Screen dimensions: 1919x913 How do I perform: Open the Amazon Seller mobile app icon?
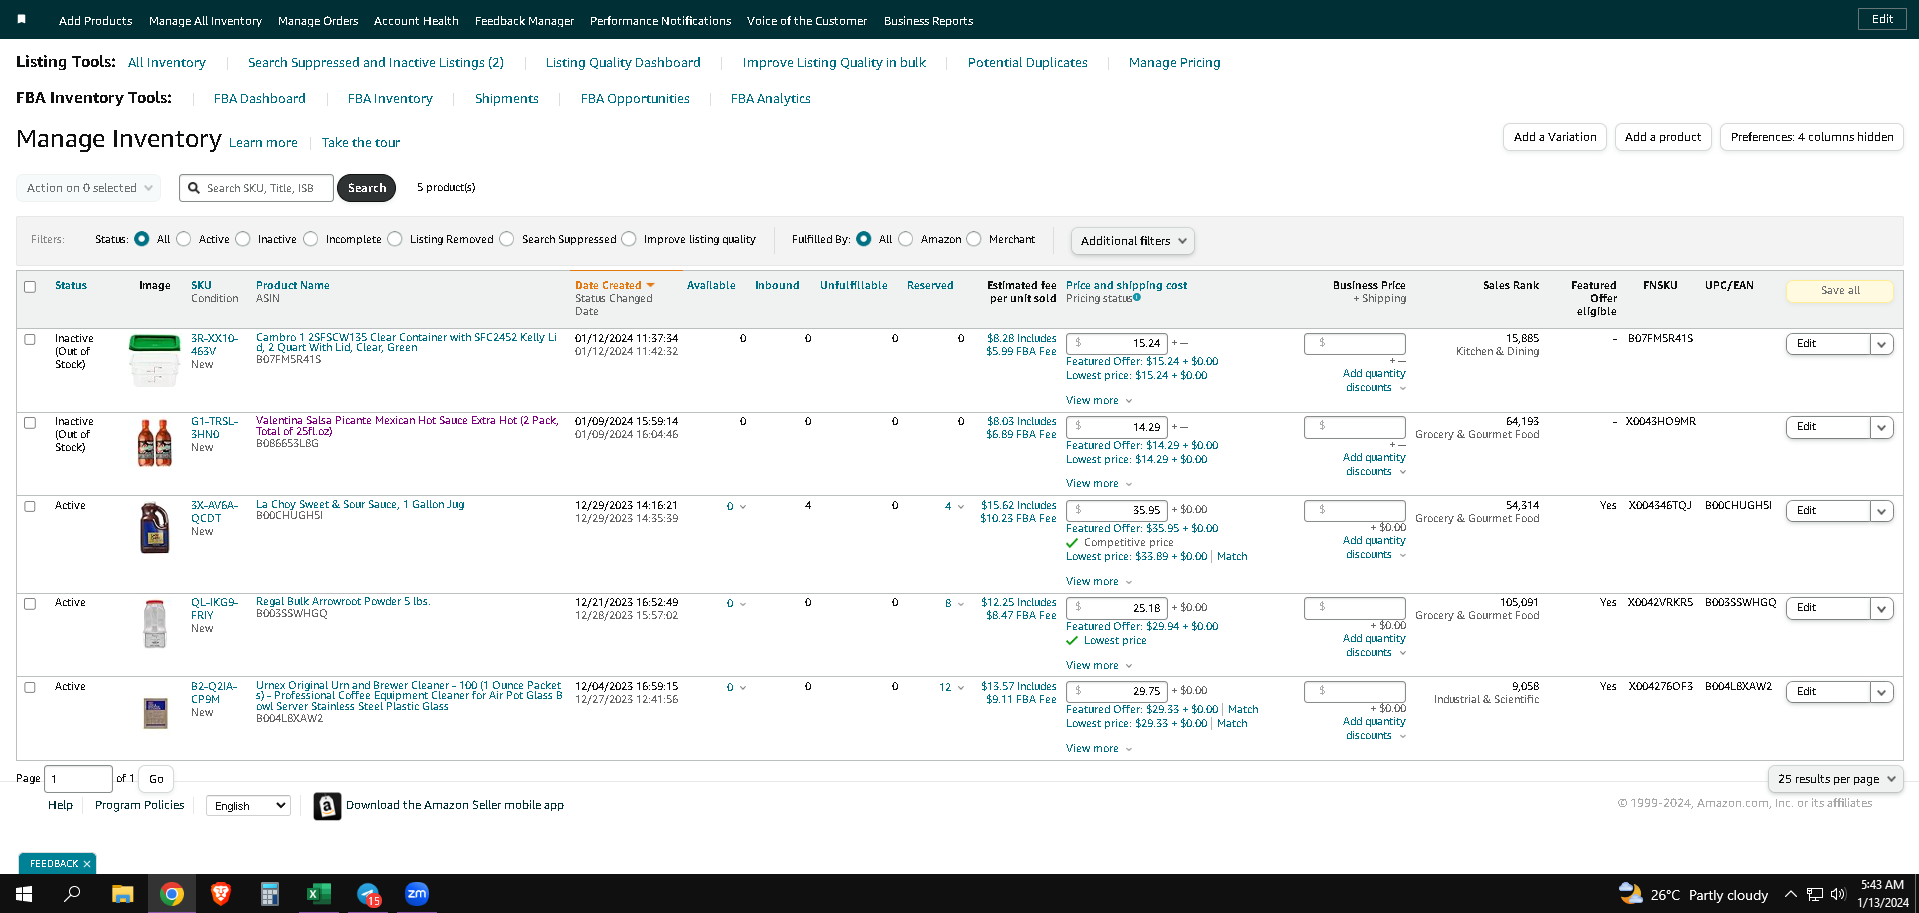click(327, 806)
